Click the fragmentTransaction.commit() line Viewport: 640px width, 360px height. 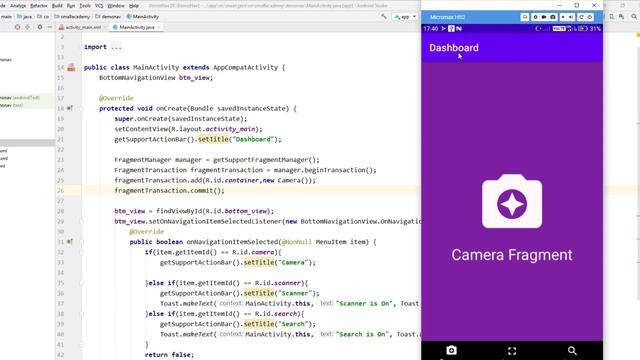tap(169, 191)
